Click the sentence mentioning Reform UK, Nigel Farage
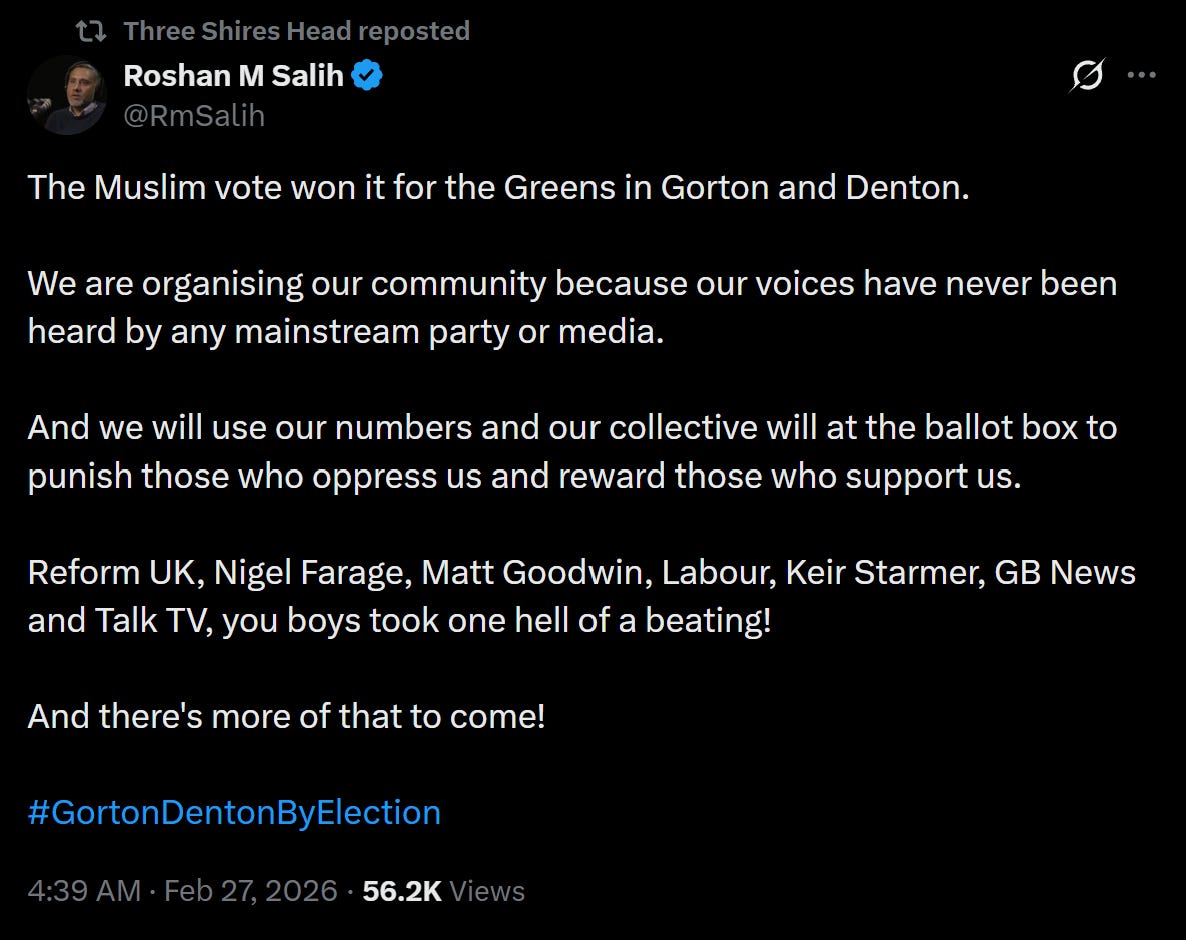This screenshot has width=1186, height=940. [580, 572]
